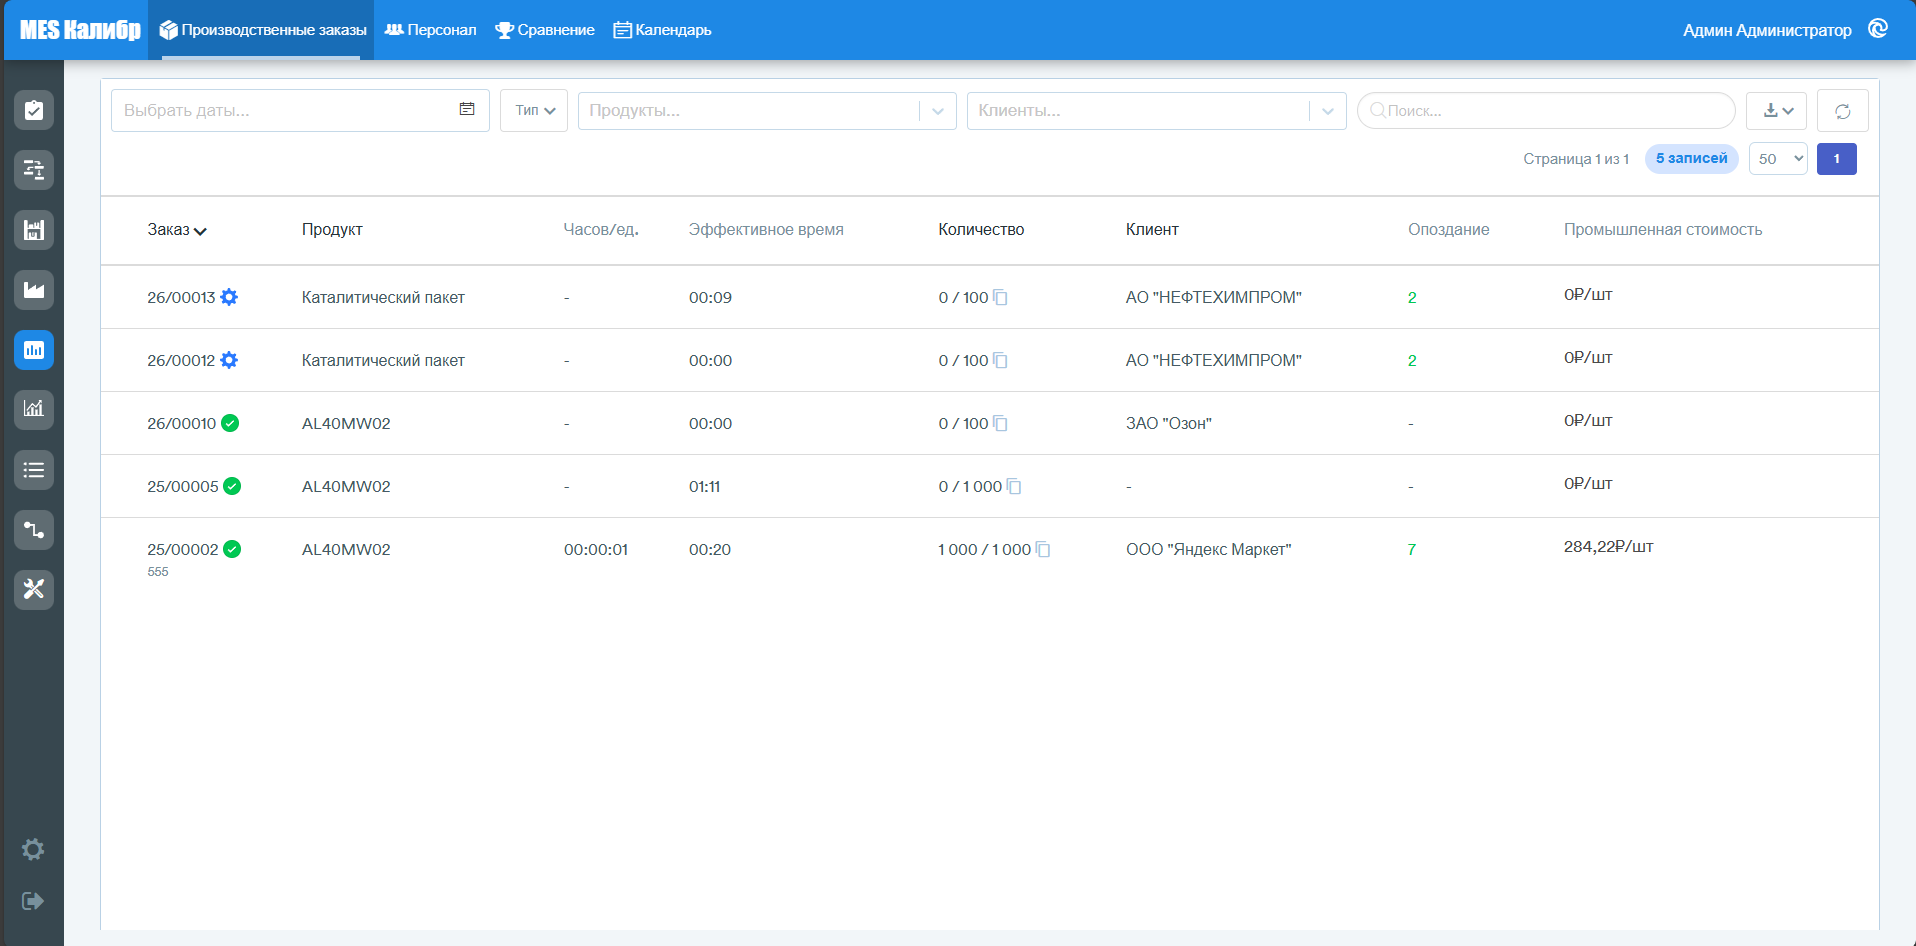Click Эффективное время column header
The image size is (1916, 946).
coord(766,230)
